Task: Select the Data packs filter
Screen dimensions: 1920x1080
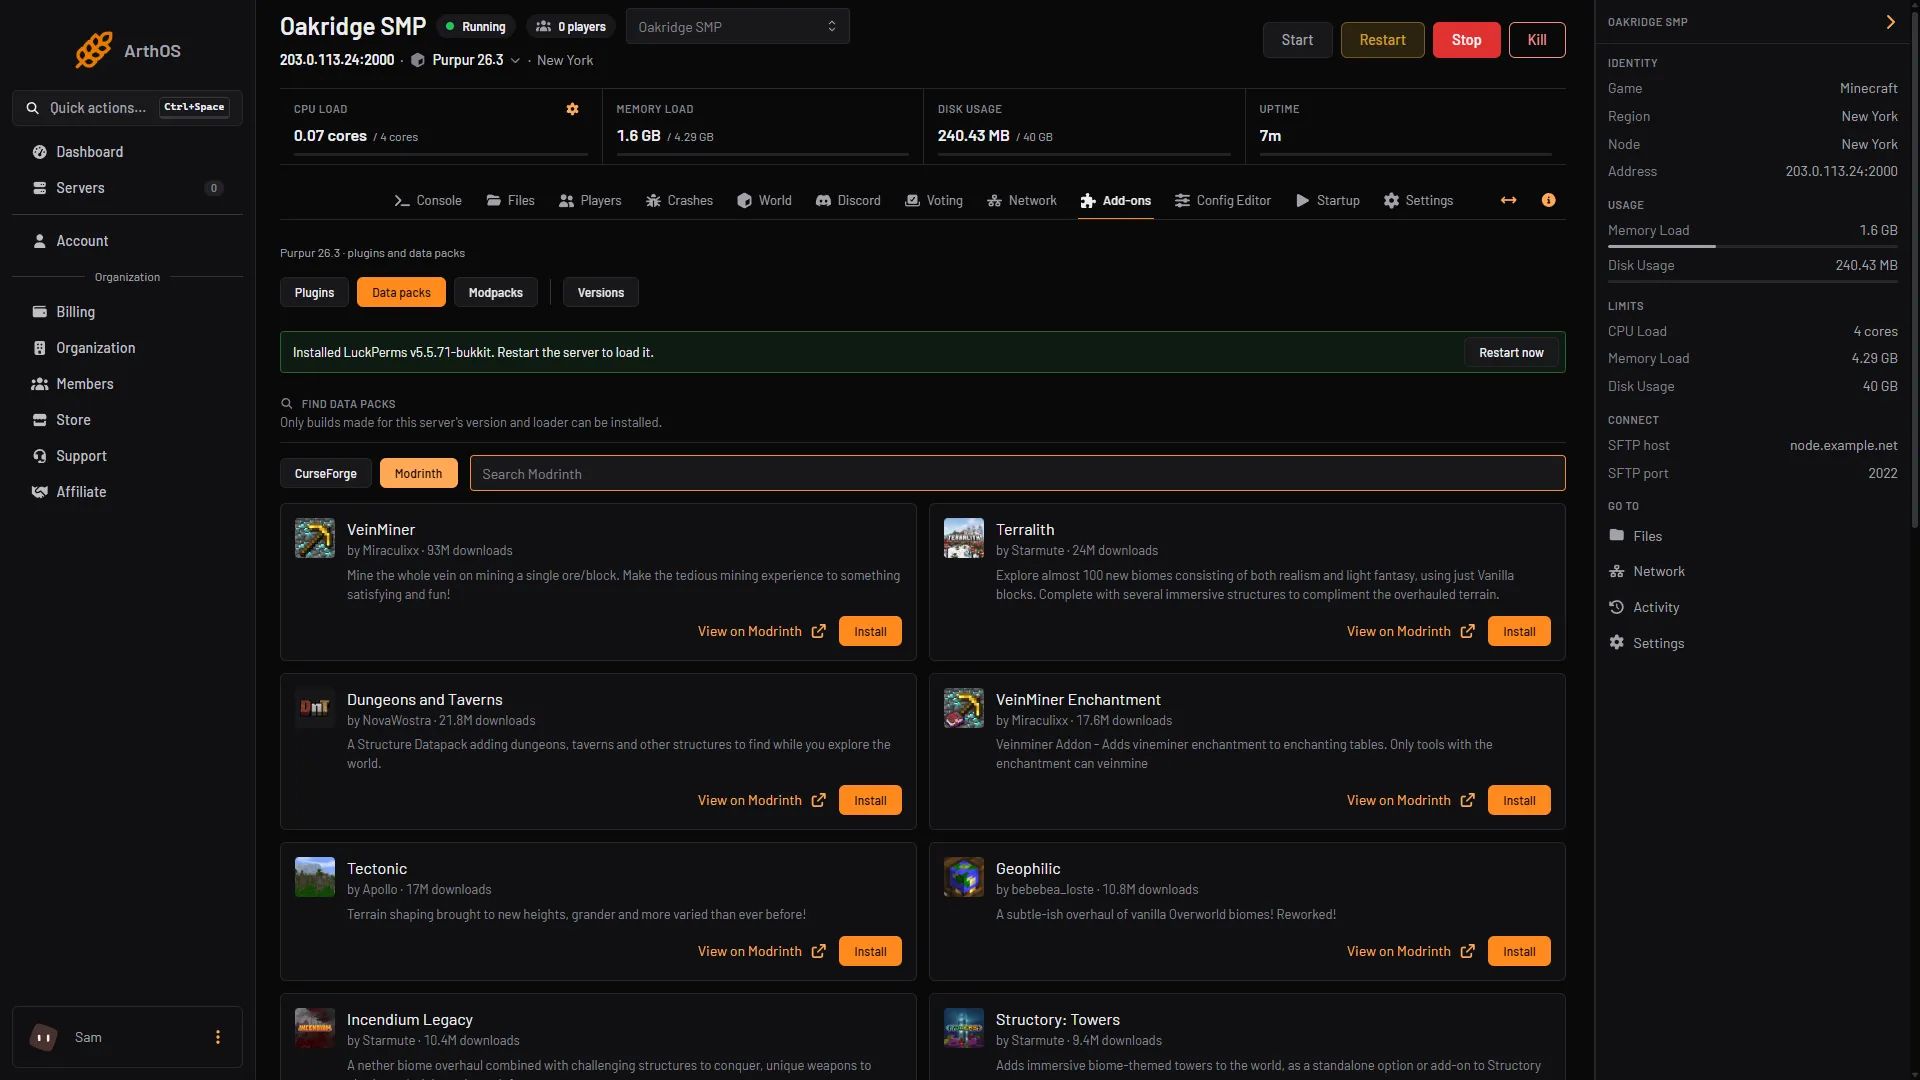Action: [401, 292]
